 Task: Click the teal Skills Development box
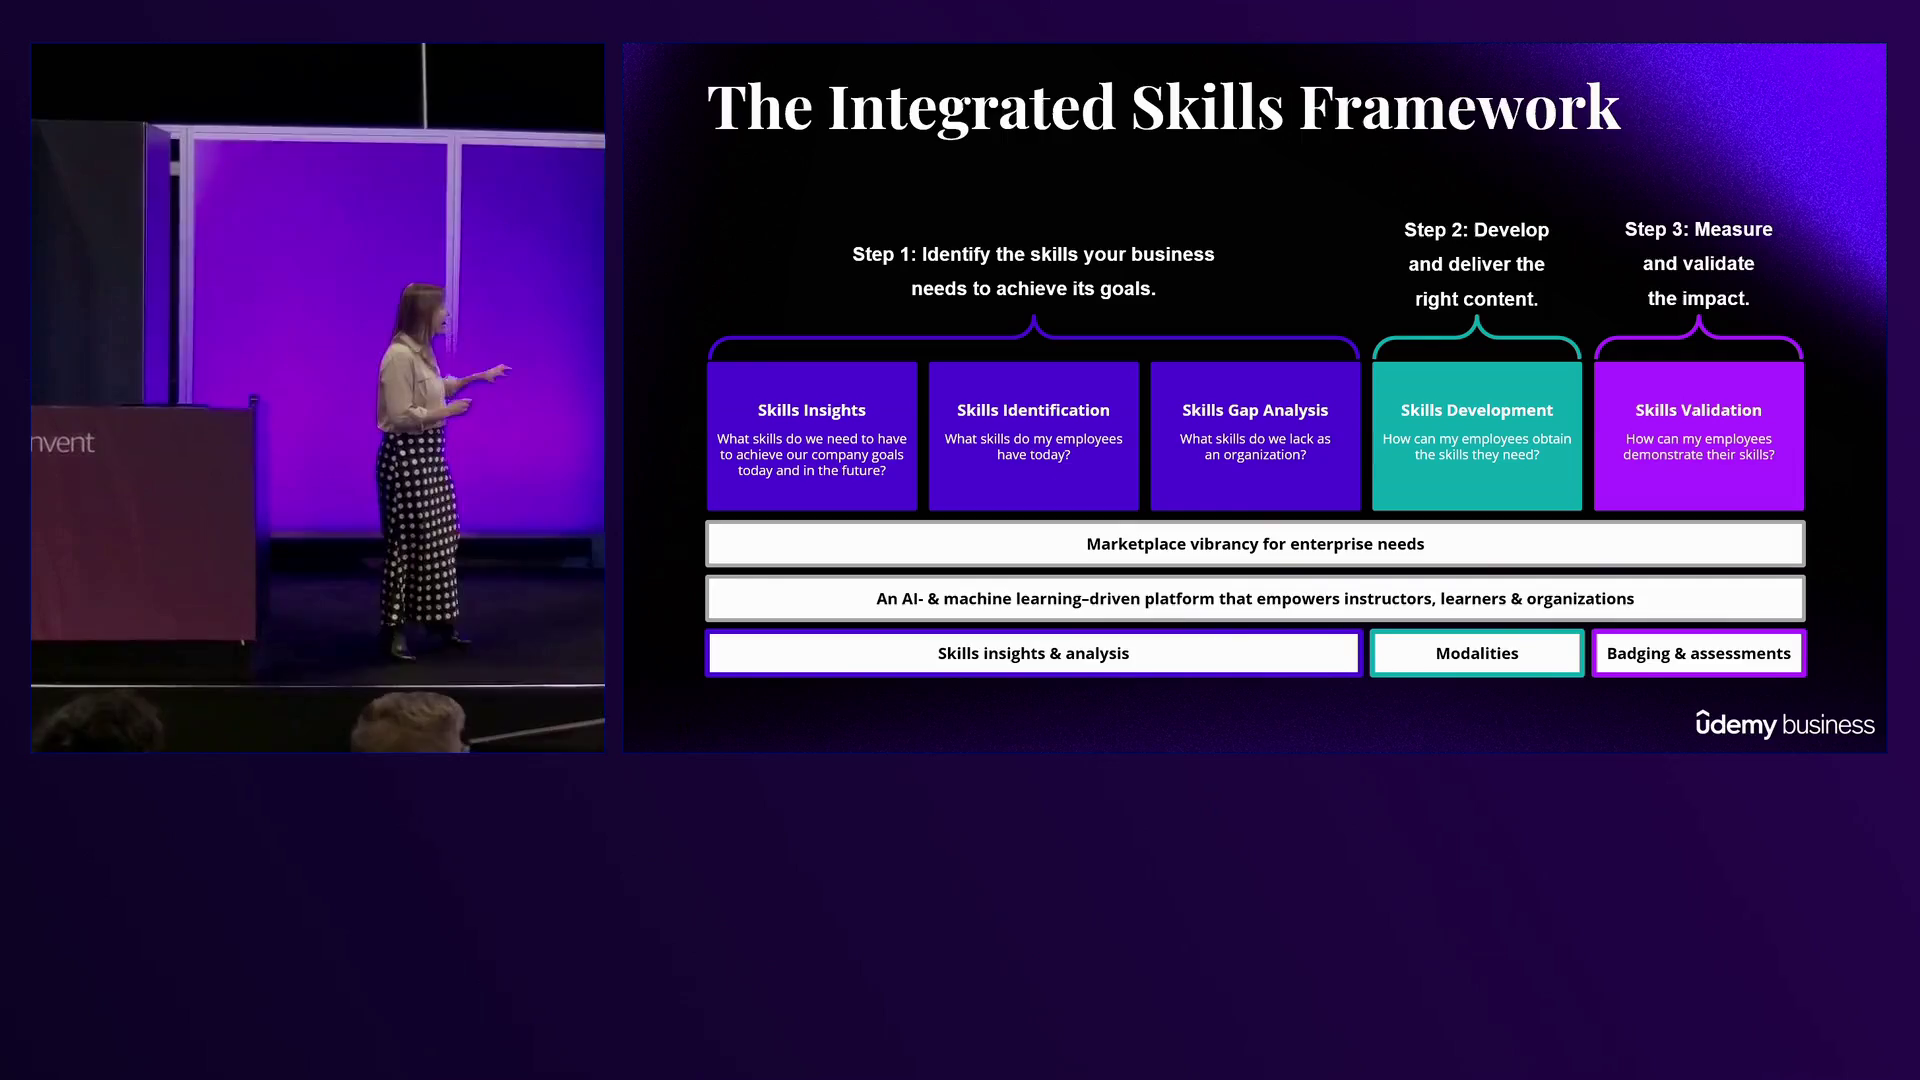click(x=1476, y=436)
